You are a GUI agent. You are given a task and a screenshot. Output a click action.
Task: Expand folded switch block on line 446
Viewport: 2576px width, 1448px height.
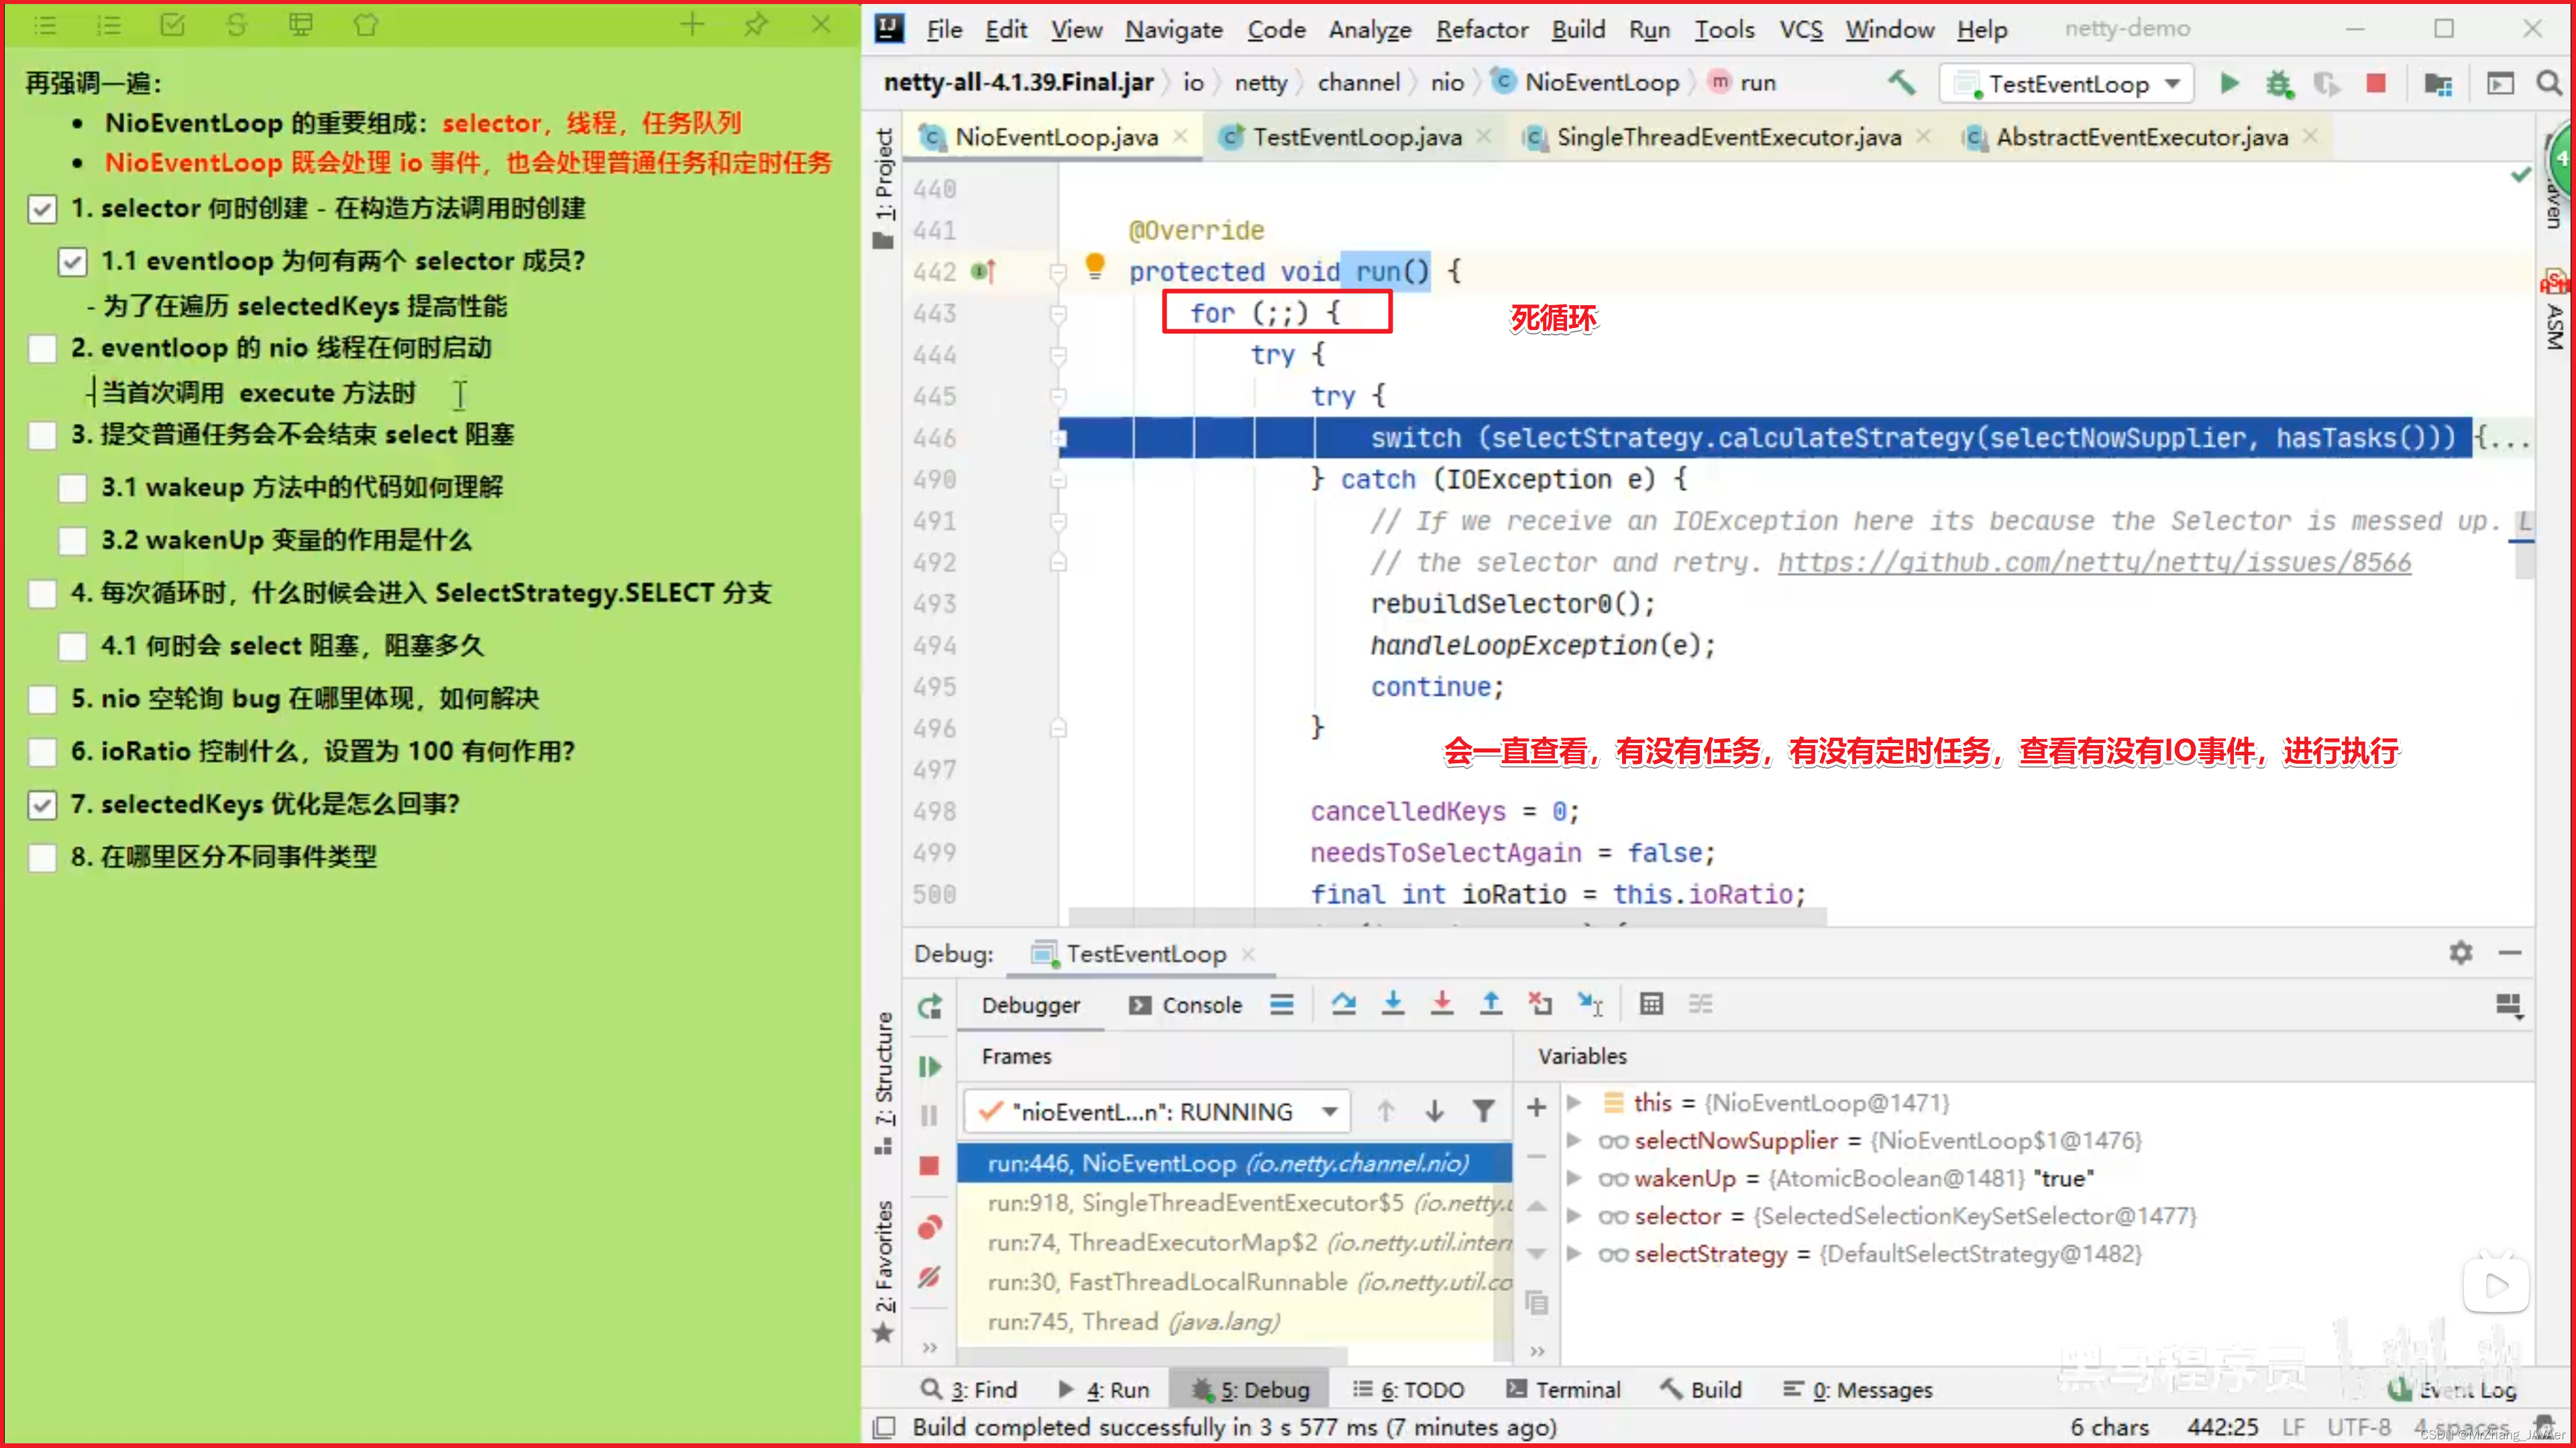(1059, 438)
